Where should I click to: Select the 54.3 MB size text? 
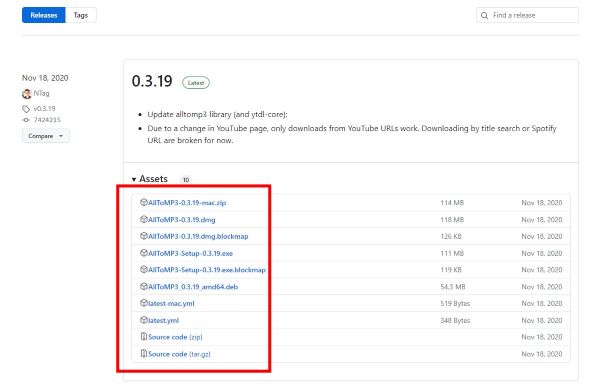point(453,287)
